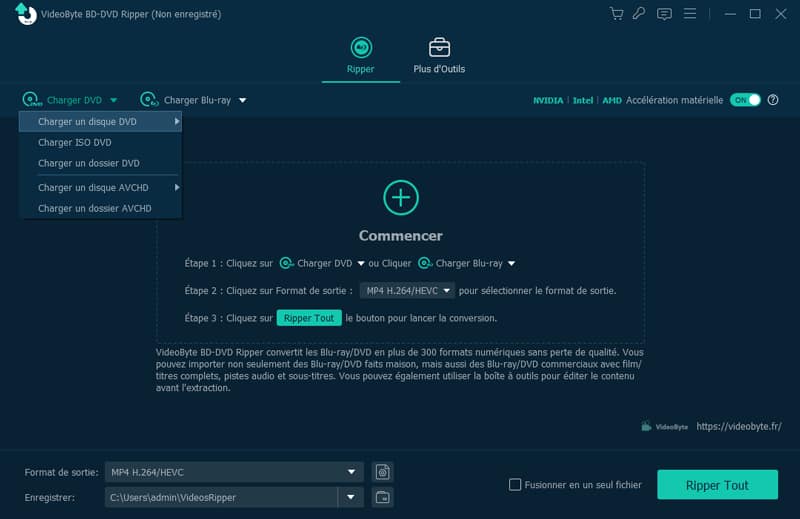Select Charger ISO DVD menu entry
800x519 pixels.
pos(75,142)
